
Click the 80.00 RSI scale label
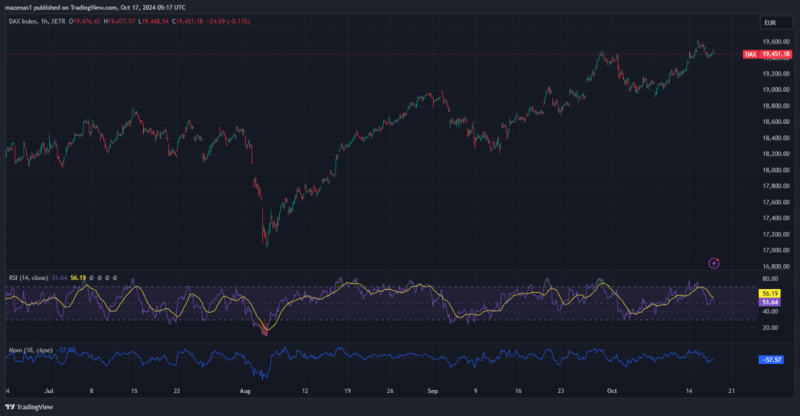(x=770, y=279)
